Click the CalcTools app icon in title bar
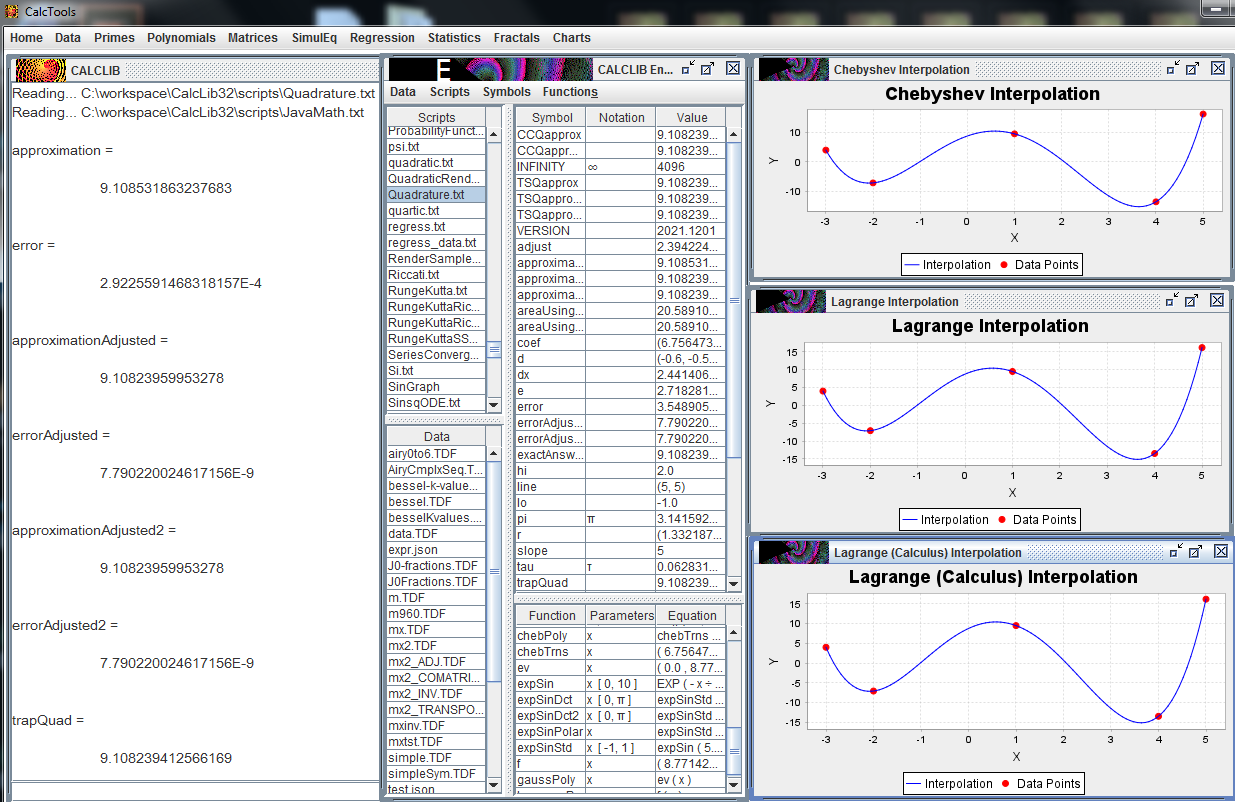Image resolution: width=1235 pixels, height=802 pixels. pos(12,12)
